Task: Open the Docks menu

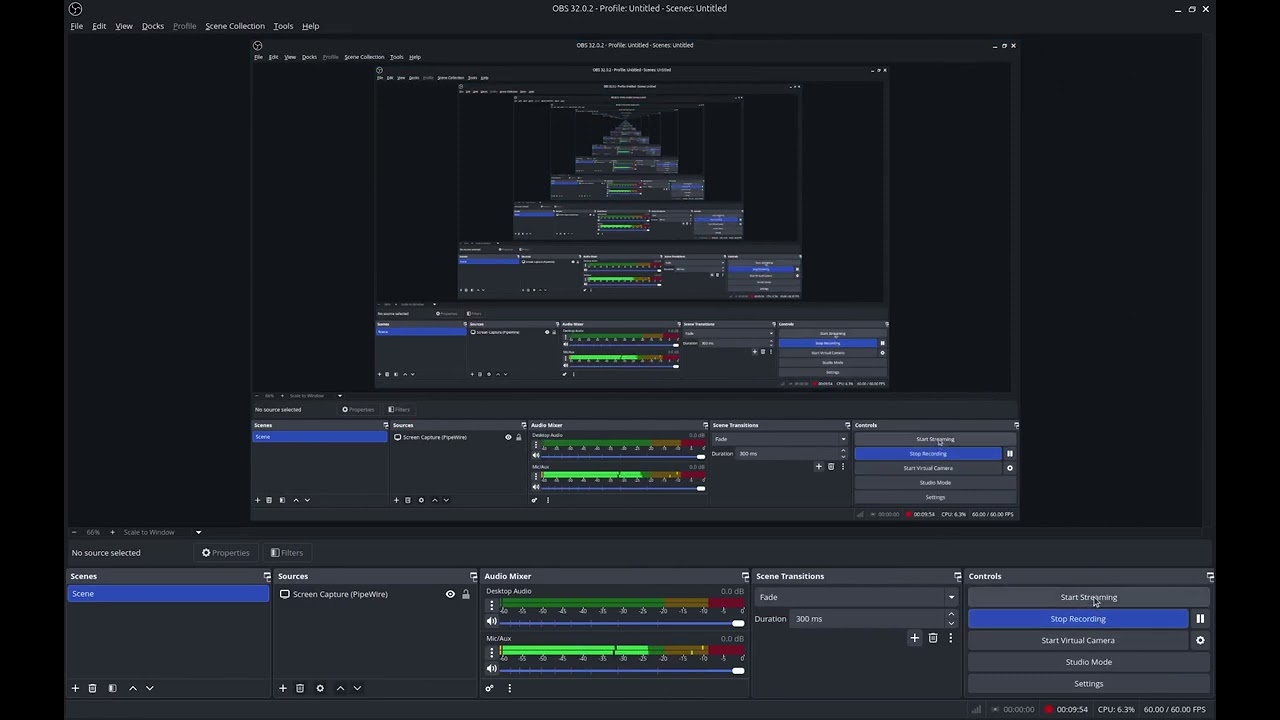Action: pos(153,26)
